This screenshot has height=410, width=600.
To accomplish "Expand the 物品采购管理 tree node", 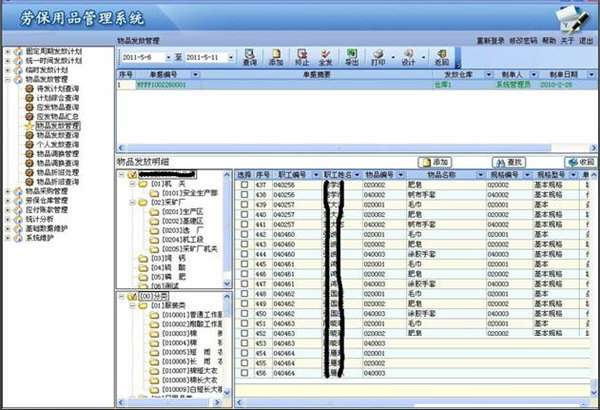I will pos(8,191).
